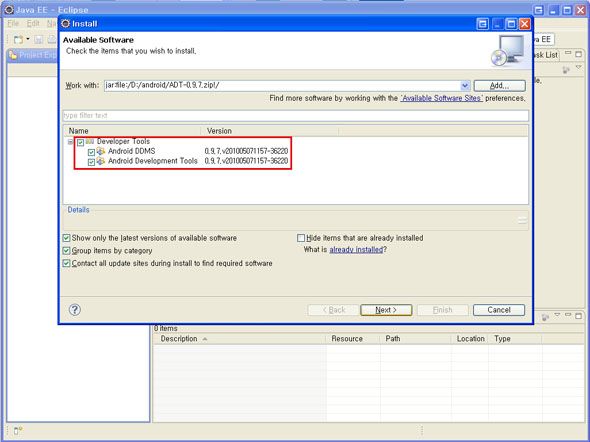Select the Android DDMS feature icon
Viewport: 590px width, 442px height.
(100, 151)
